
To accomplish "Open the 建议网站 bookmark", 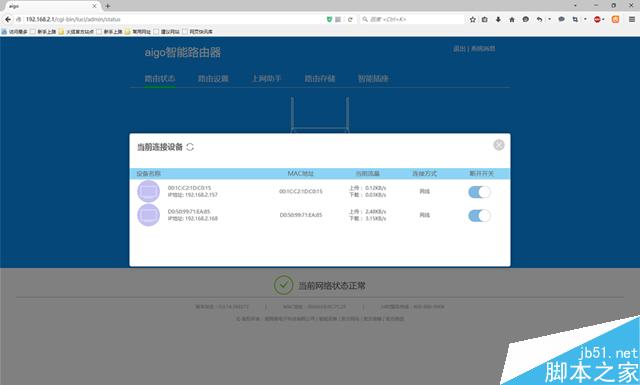I will pos(167,31).
